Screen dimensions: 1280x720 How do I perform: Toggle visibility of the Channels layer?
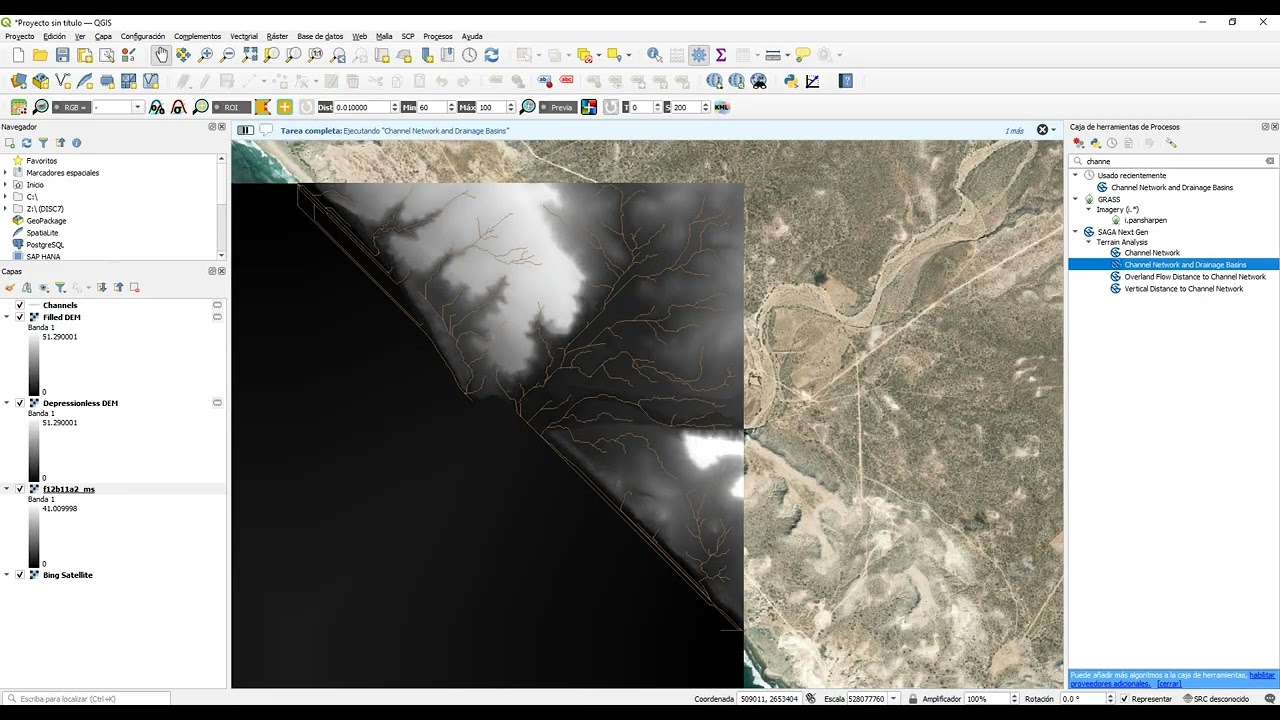tap(20, 305)
